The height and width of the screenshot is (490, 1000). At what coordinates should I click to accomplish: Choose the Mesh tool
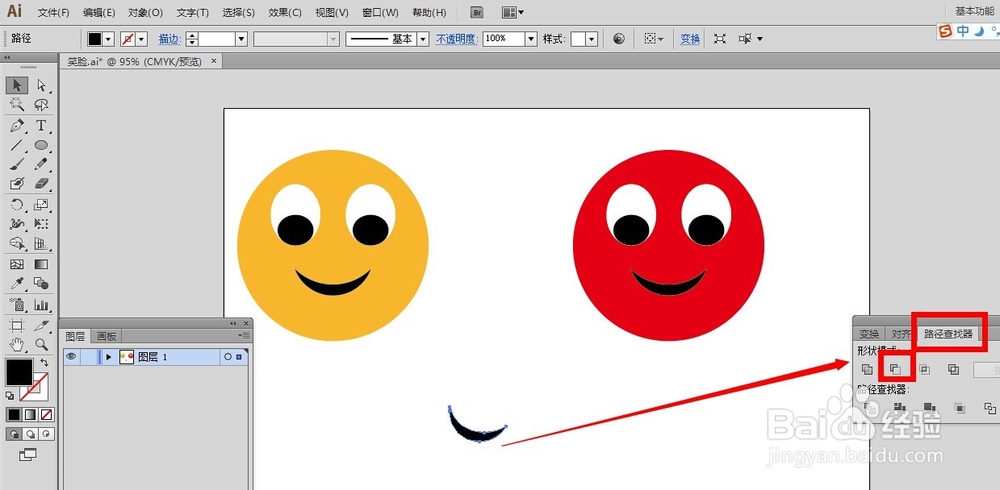coord(17,264)
